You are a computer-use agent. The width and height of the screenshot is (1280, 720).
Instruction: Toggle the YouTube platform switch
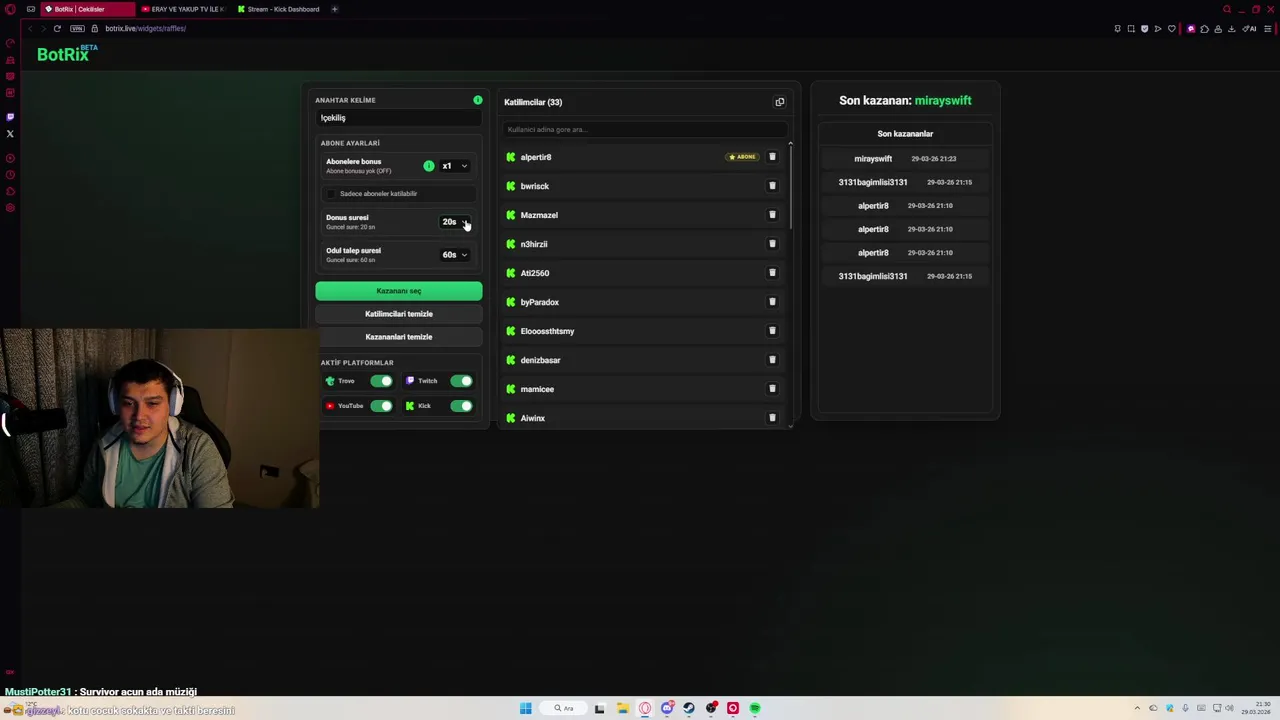tap(381, 406)
